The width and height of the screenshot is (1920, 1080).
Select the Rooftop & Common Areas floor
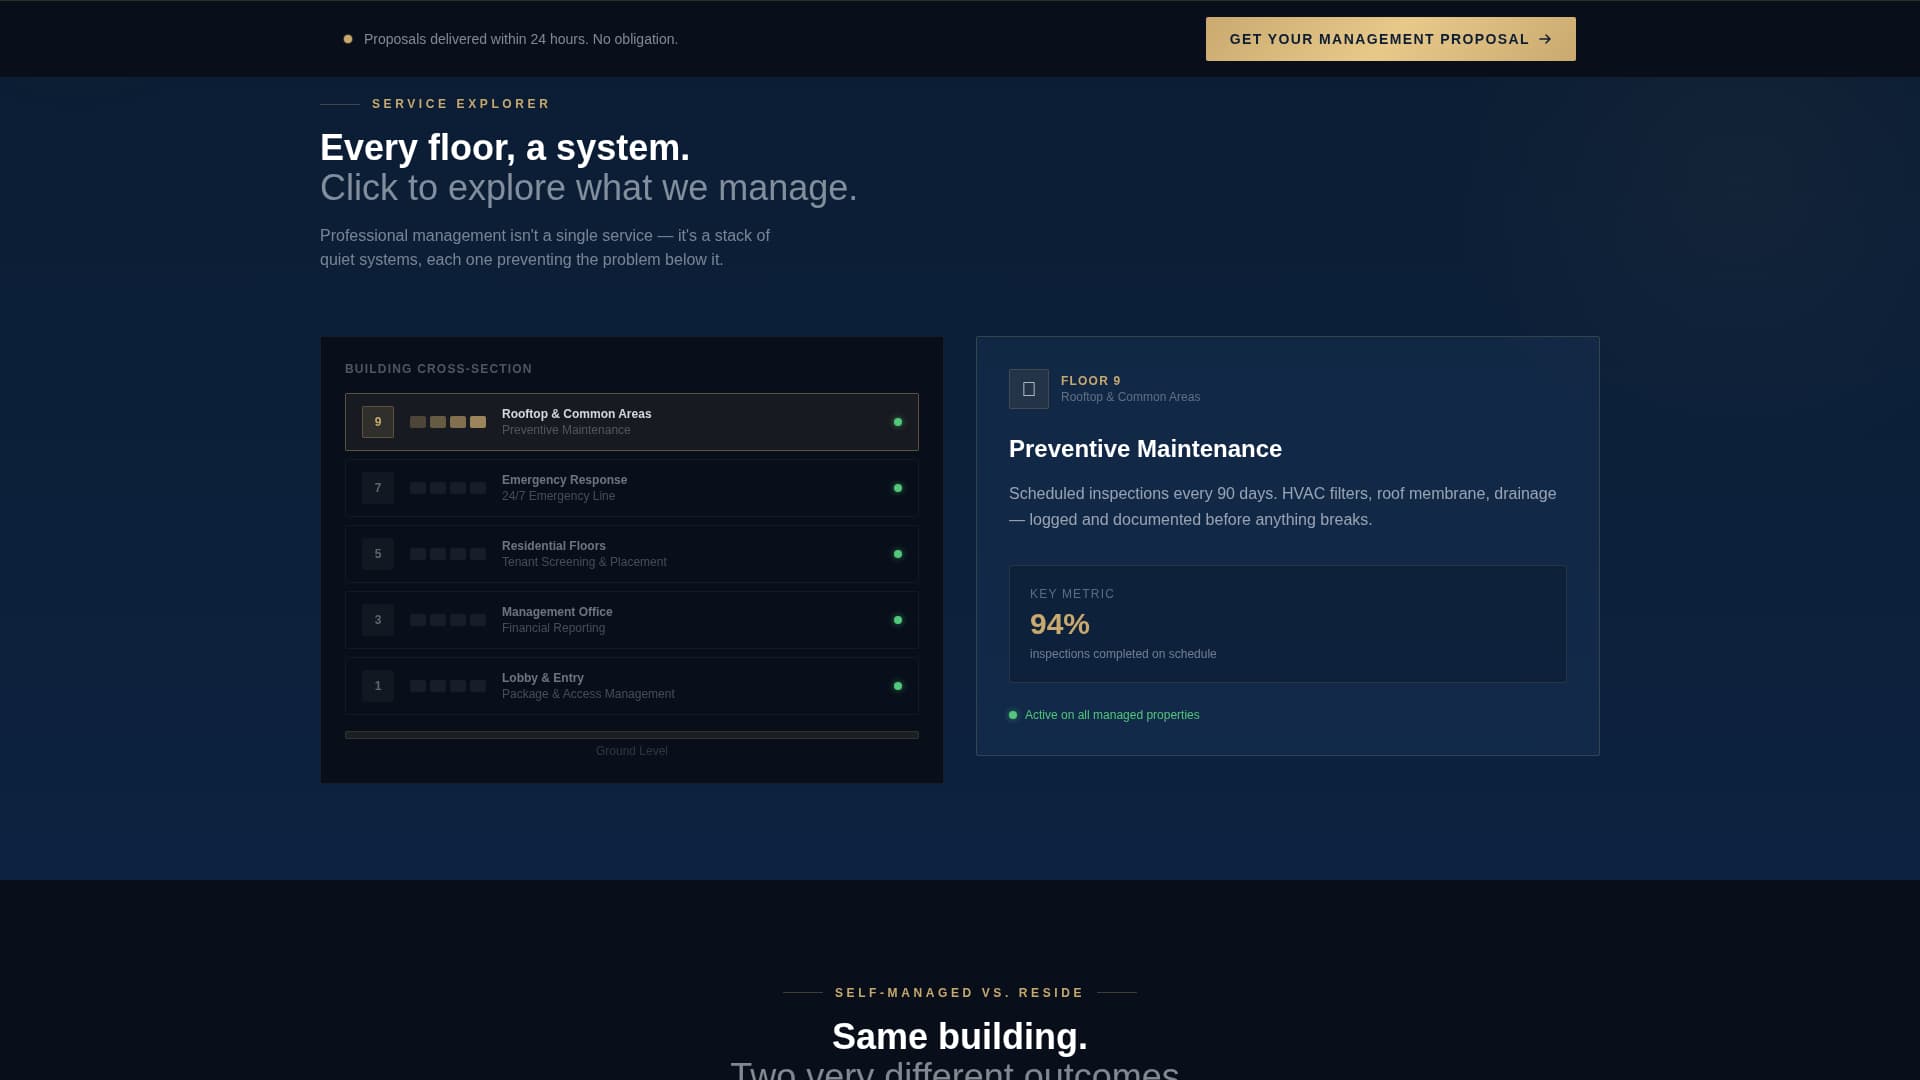tap(632, 422)
